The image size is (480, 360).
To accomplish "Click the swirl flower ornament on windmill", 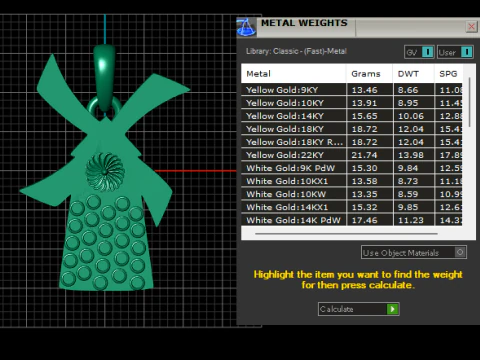I will click(x=105, y=172).
